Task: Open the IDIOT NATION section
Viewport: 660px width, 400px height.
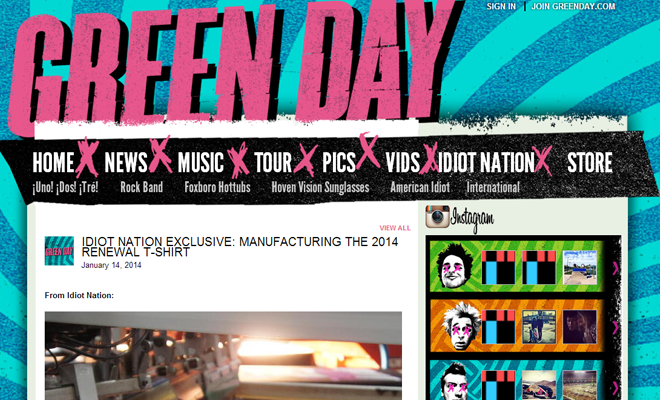Action: click(486, 163)
